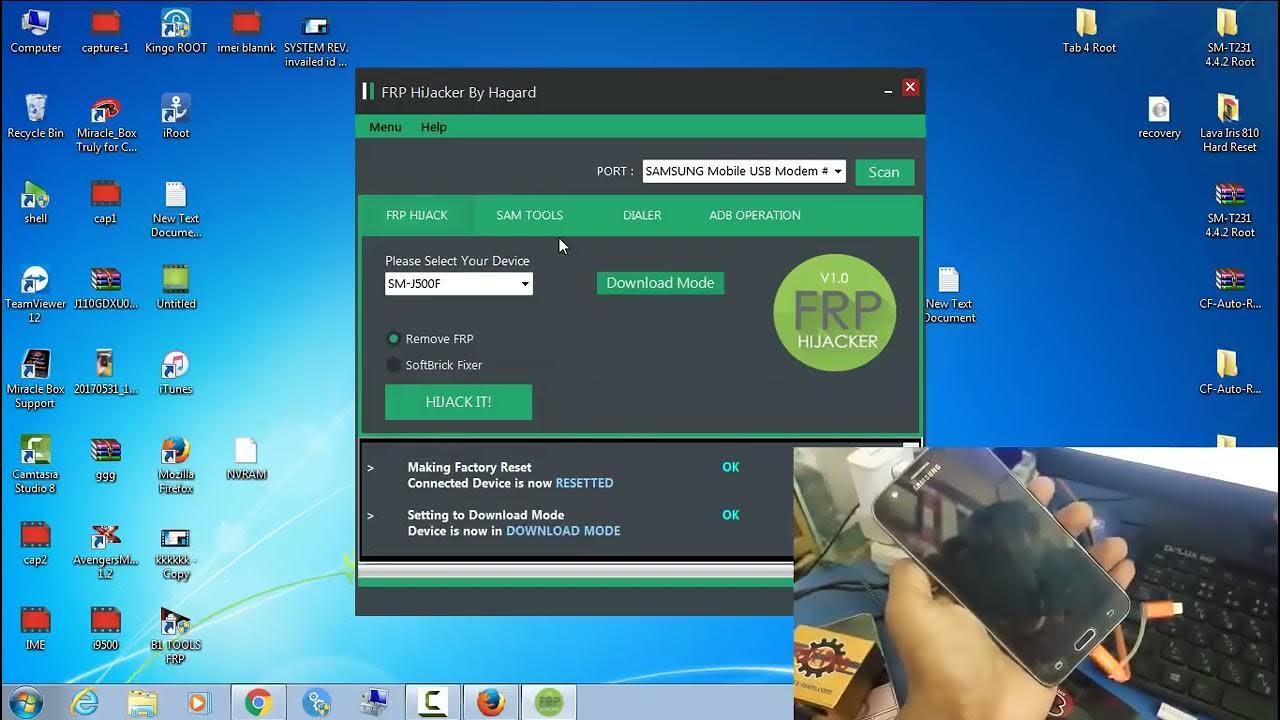Switch to the ADB OPERATION tab
This screenshot has width=1280, height=720.
(x=755, y=215)
